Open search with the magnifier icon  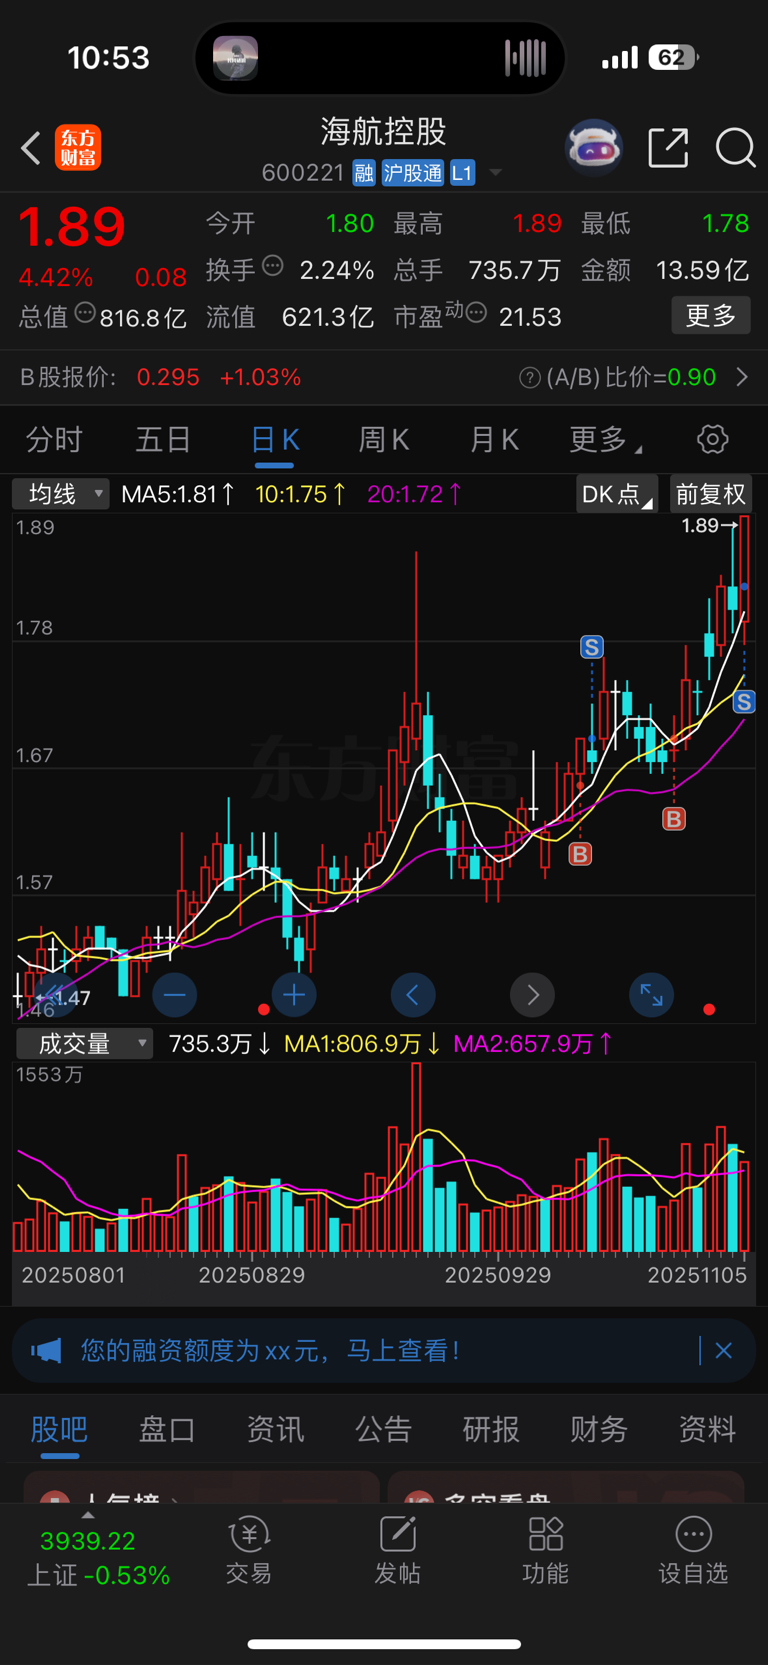(735, 148)
